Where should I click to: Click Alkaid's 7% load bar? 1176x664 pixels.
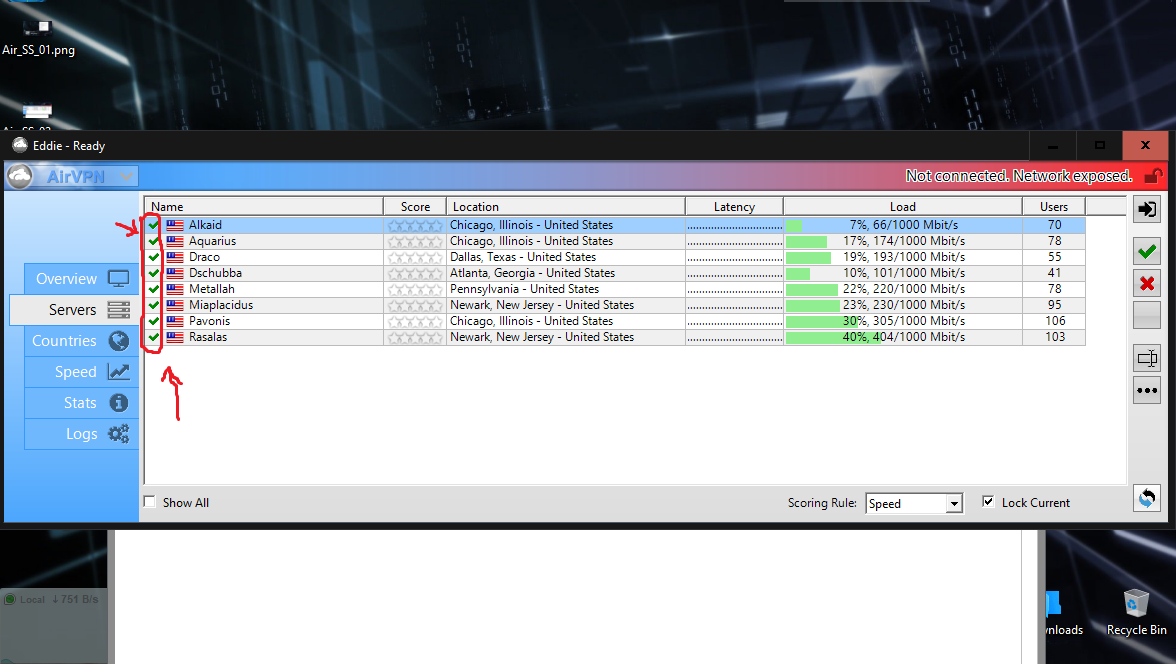pyautogui.click(x=903, y=225)
